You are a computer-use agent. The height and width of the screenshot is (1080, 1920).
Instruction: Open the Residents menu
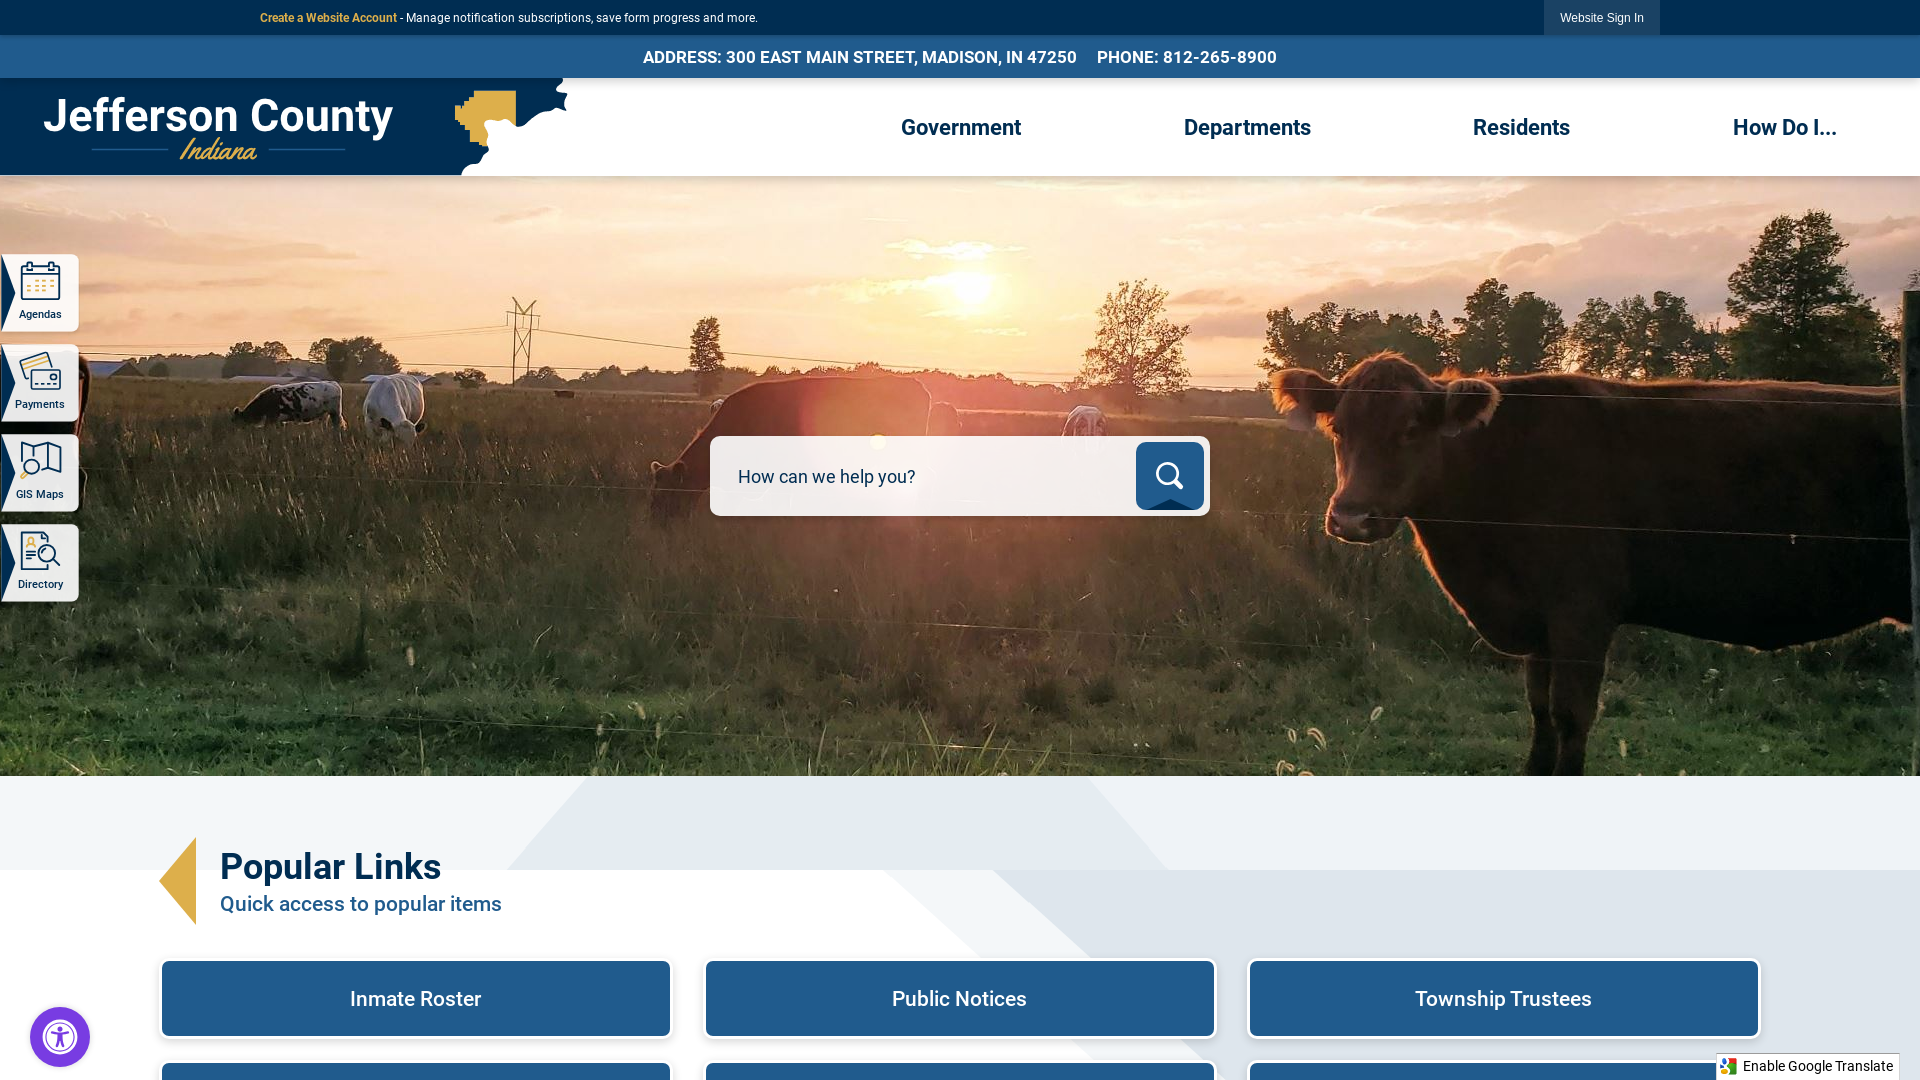coord(1521,127)
